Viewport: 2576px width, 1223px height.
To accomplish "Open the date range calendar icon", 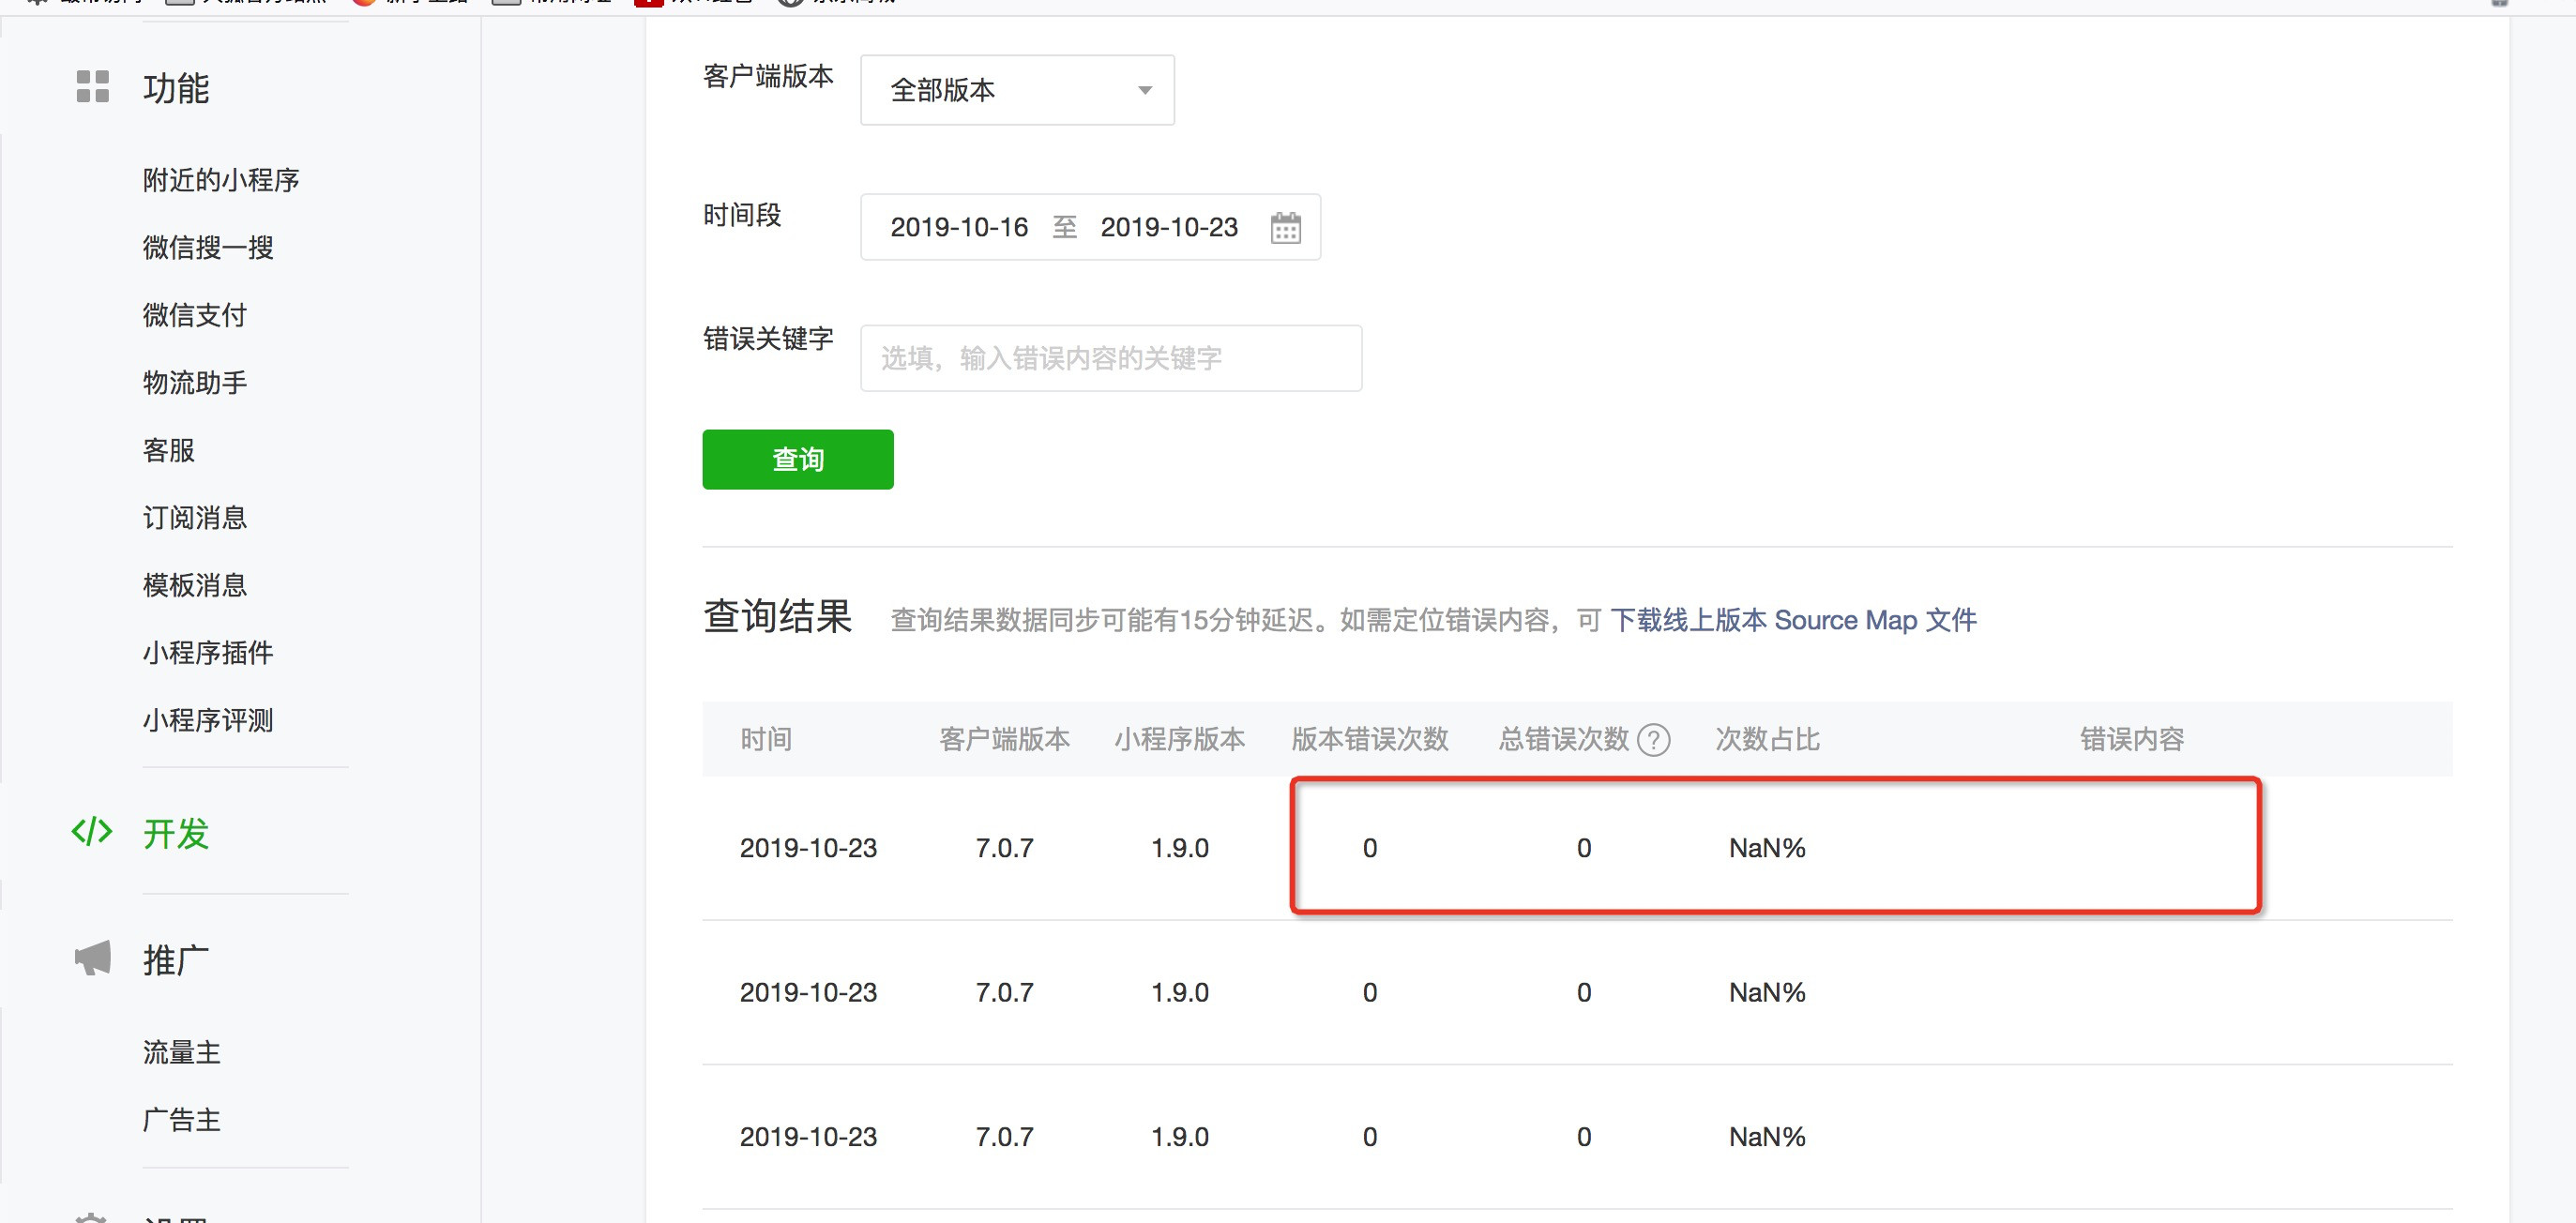I will (x=1285, y=228).
